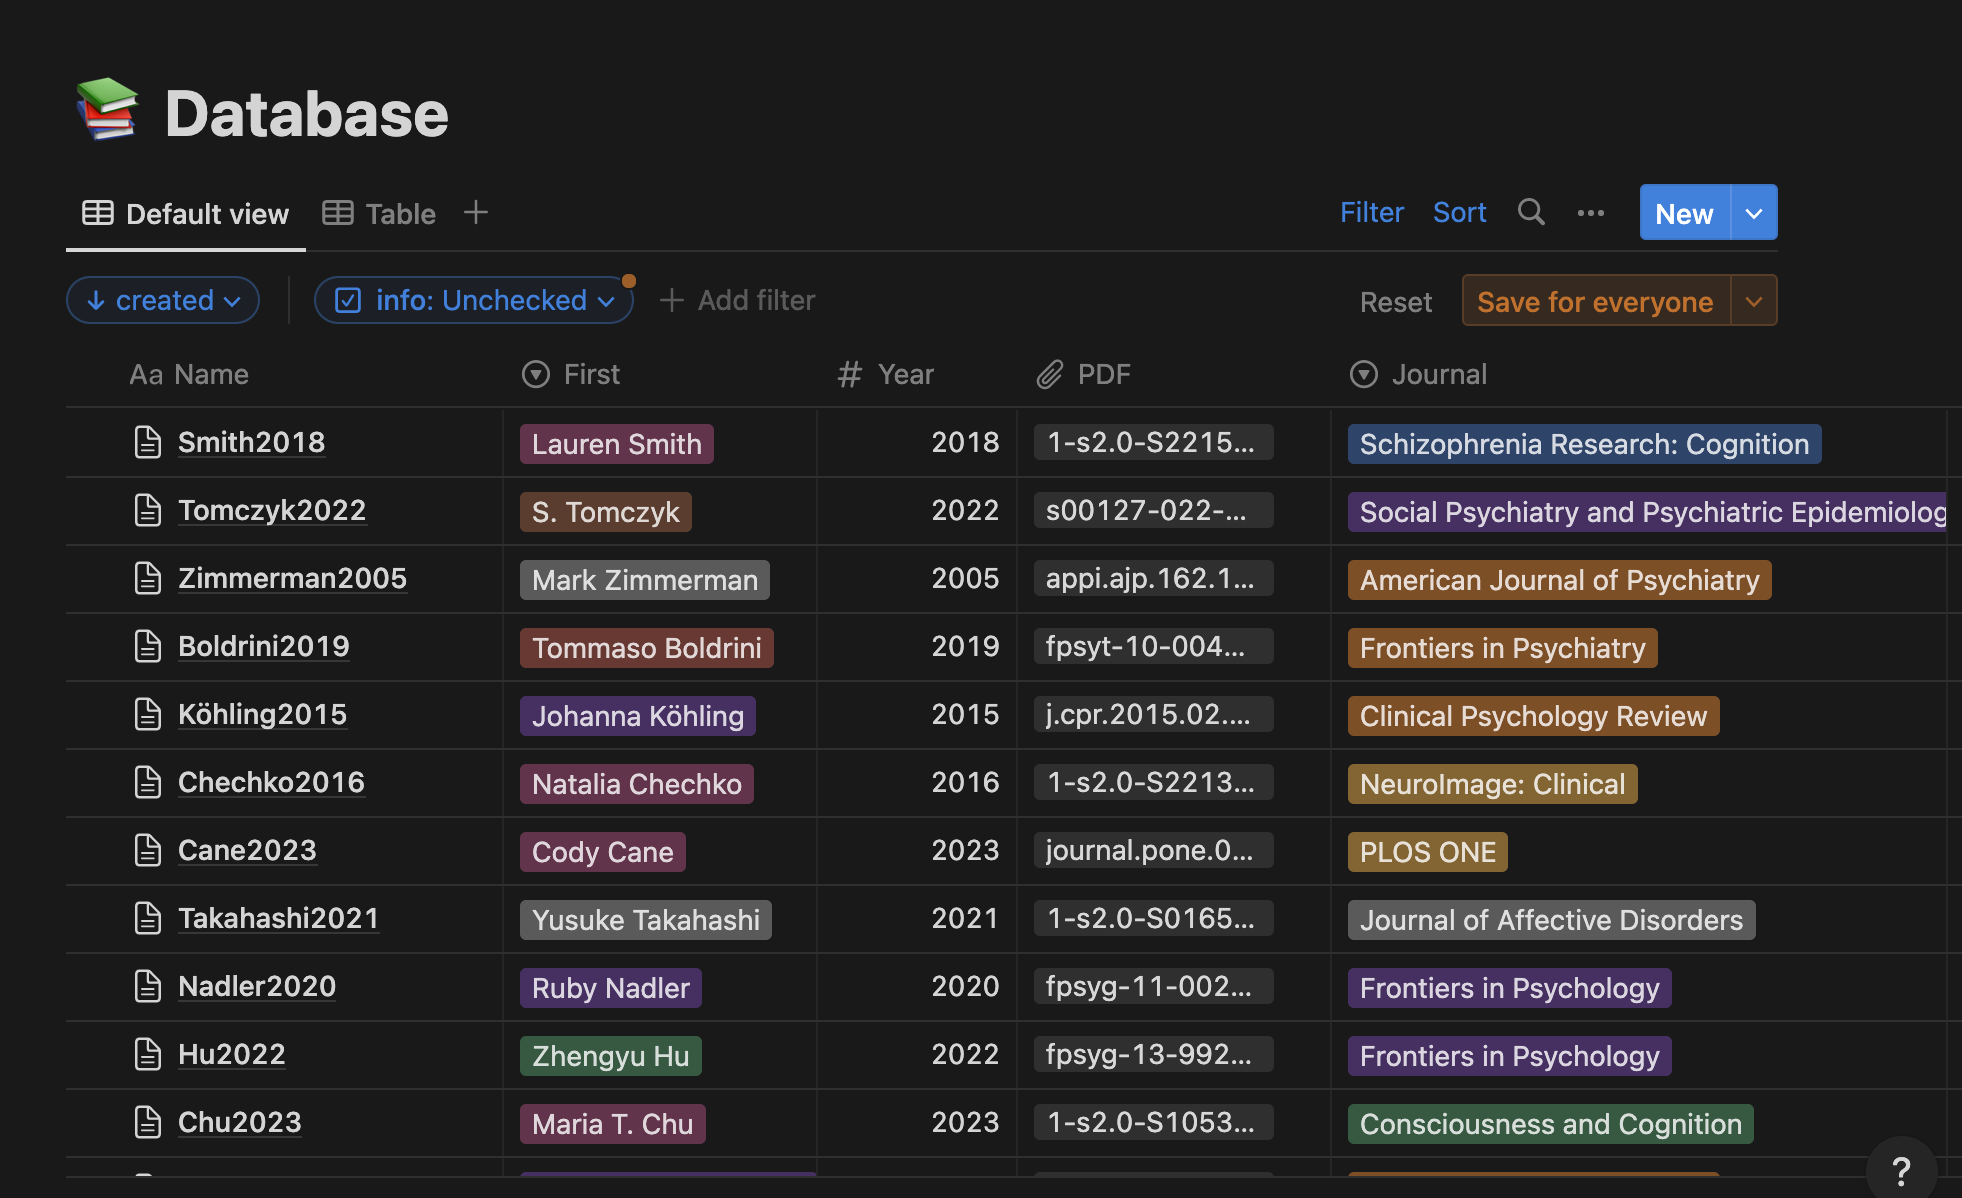Open the Zimmerman2005 page link
Screen dimensions: 1962x1198
coord(291,578)
